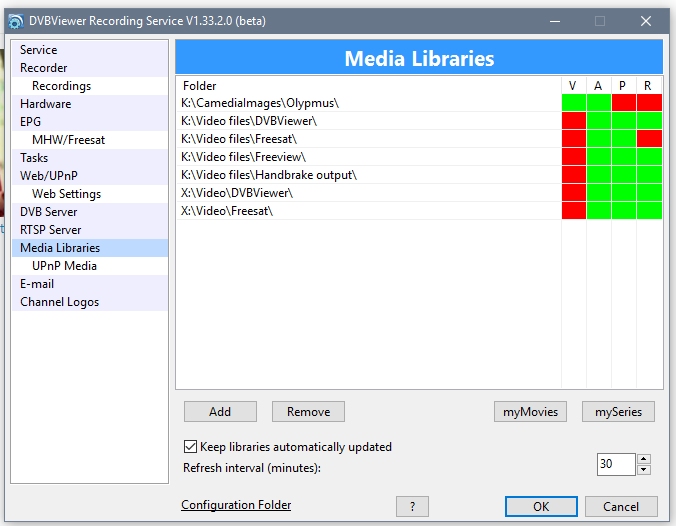
Task: Uncheck Keep libraries automatically updated
Action: point(190,447)
